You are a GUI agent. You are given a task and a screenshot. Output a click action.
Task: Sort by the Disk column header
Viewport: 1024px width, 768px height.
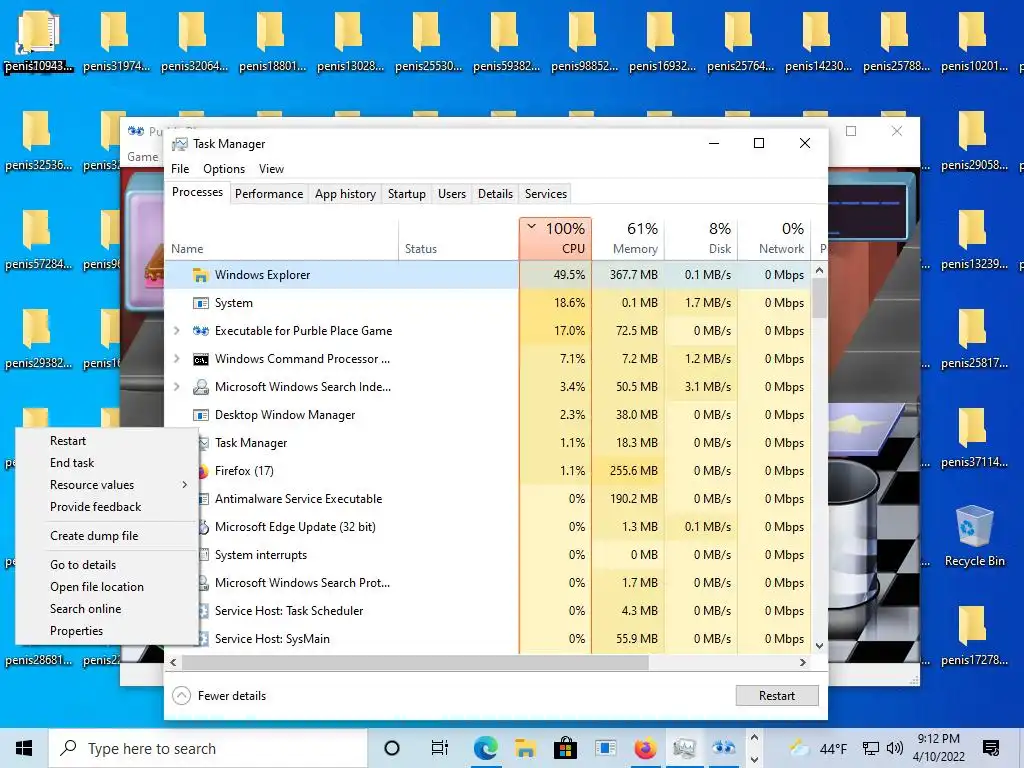tap(701, 238)
